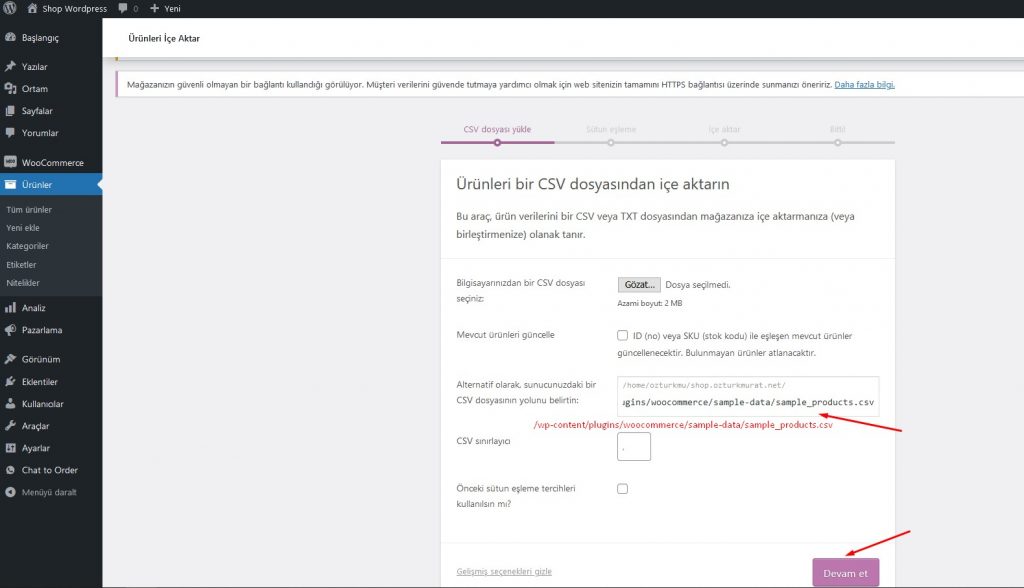1024x588 pixels.
Task: Click the Başlangıç dashboard icon
Action: coord(10,38)
